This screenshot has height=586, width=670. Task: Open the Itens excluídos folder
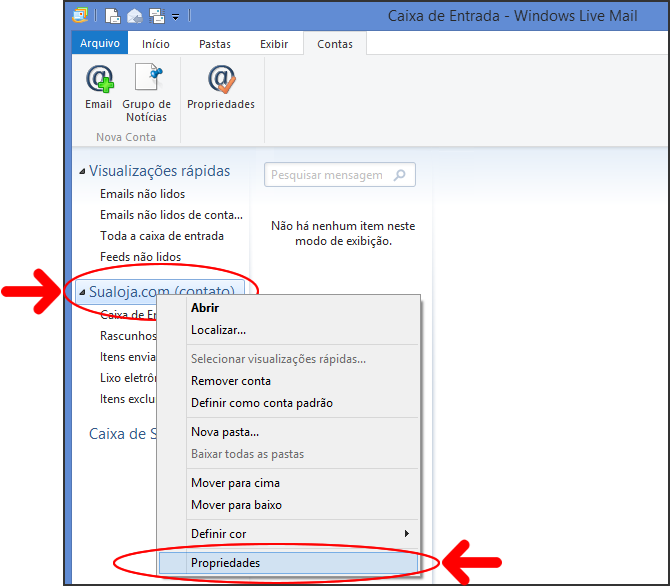[x=128, y=399]
